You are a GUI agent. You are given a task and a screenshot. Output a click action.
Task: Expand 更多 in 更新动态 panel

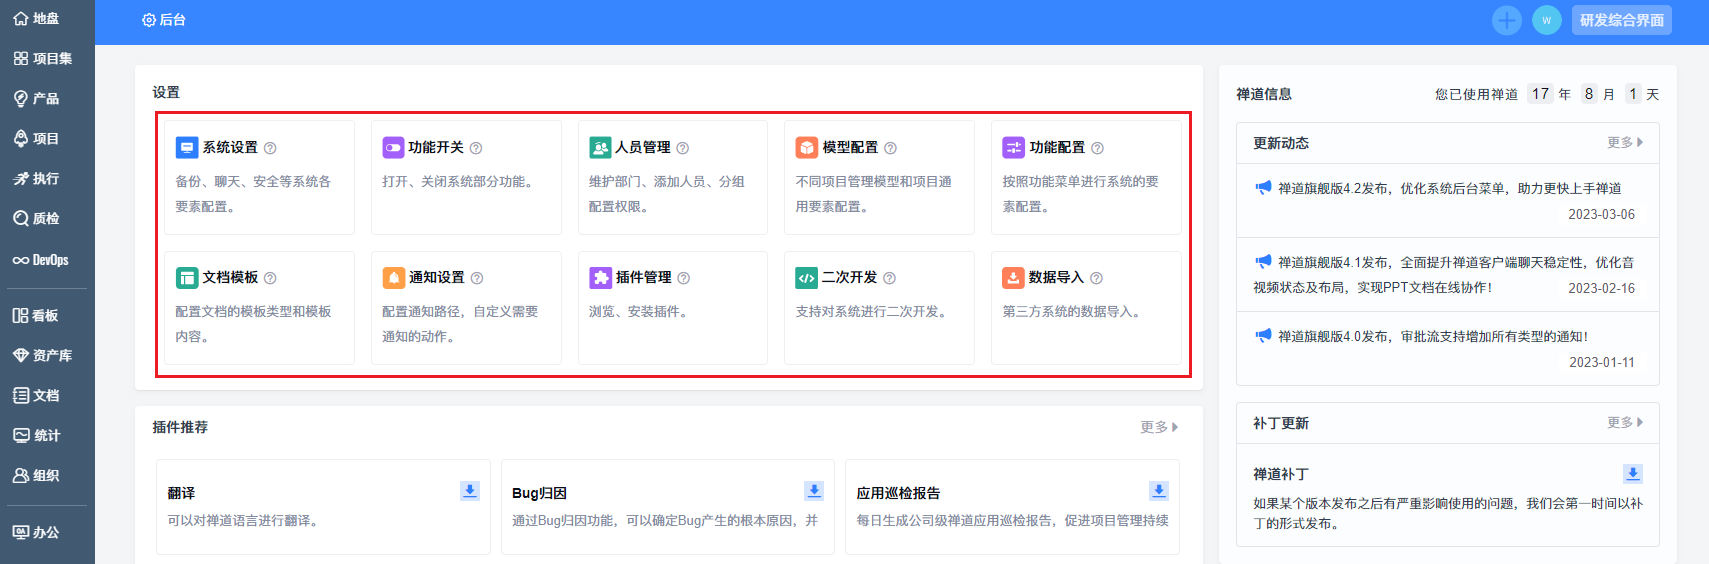point(1625,143)
